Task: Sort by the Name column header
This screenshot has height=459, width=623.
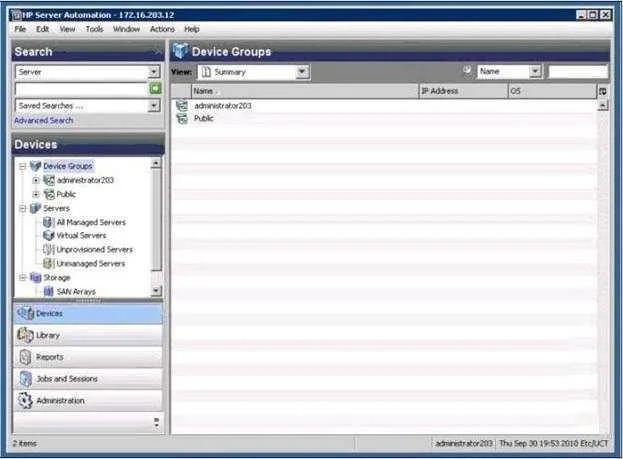Action: click(305, 91)
